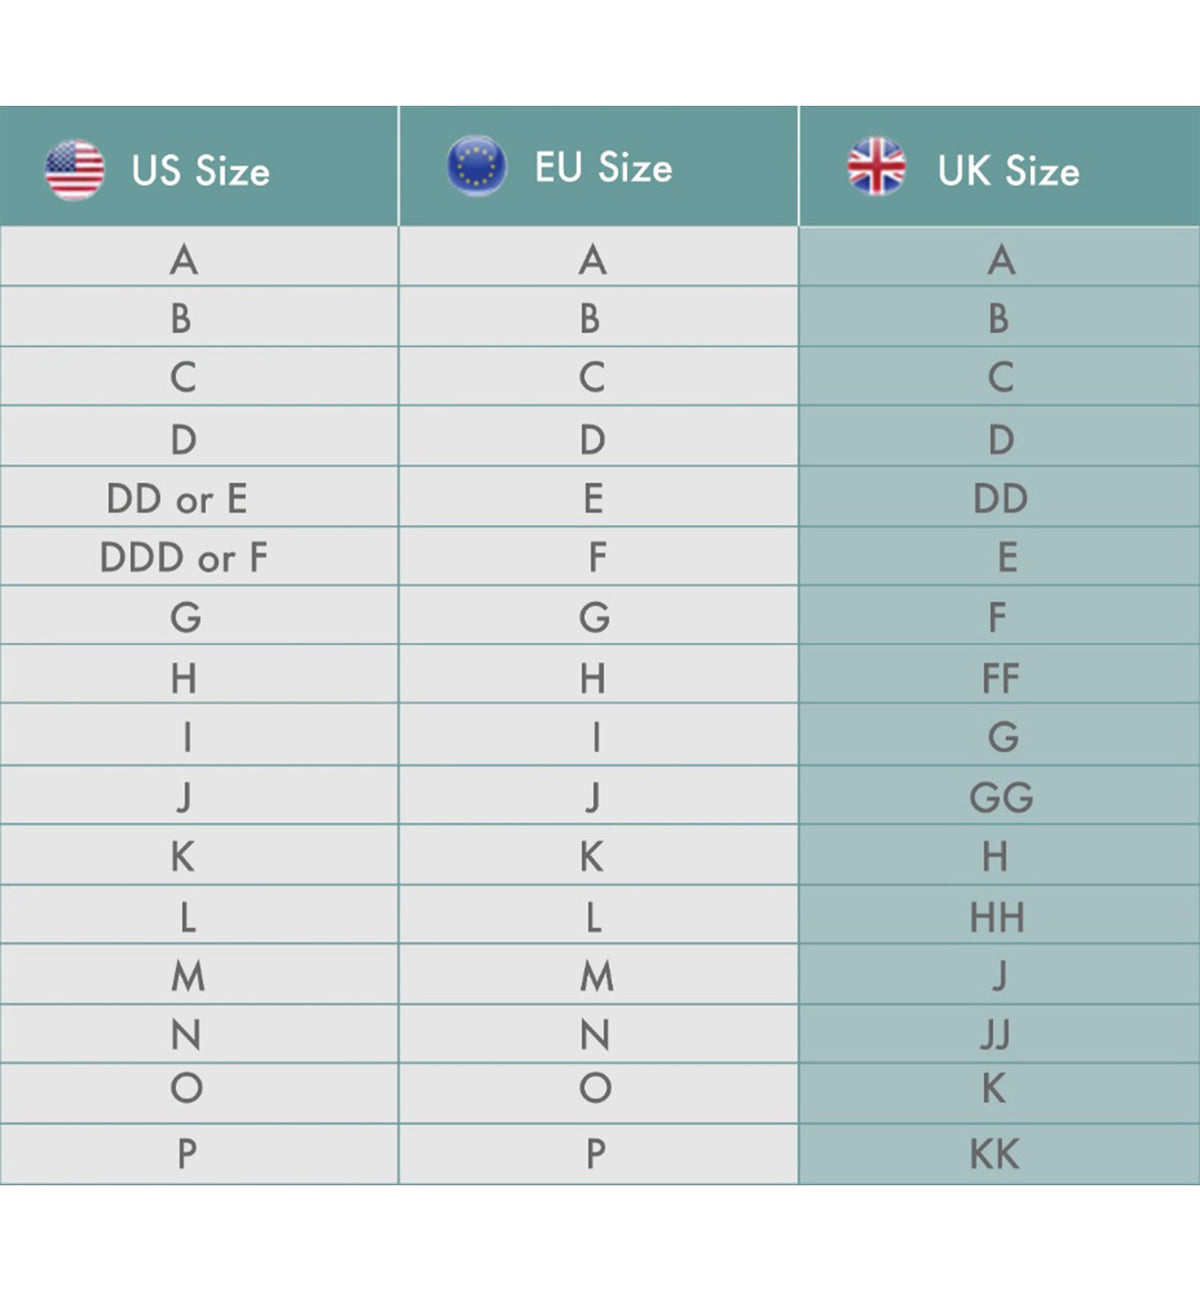Viewport: 1200px width, 1300px height.
Task: Pick the DD cell in UK column
Action: coord(1000,498)
